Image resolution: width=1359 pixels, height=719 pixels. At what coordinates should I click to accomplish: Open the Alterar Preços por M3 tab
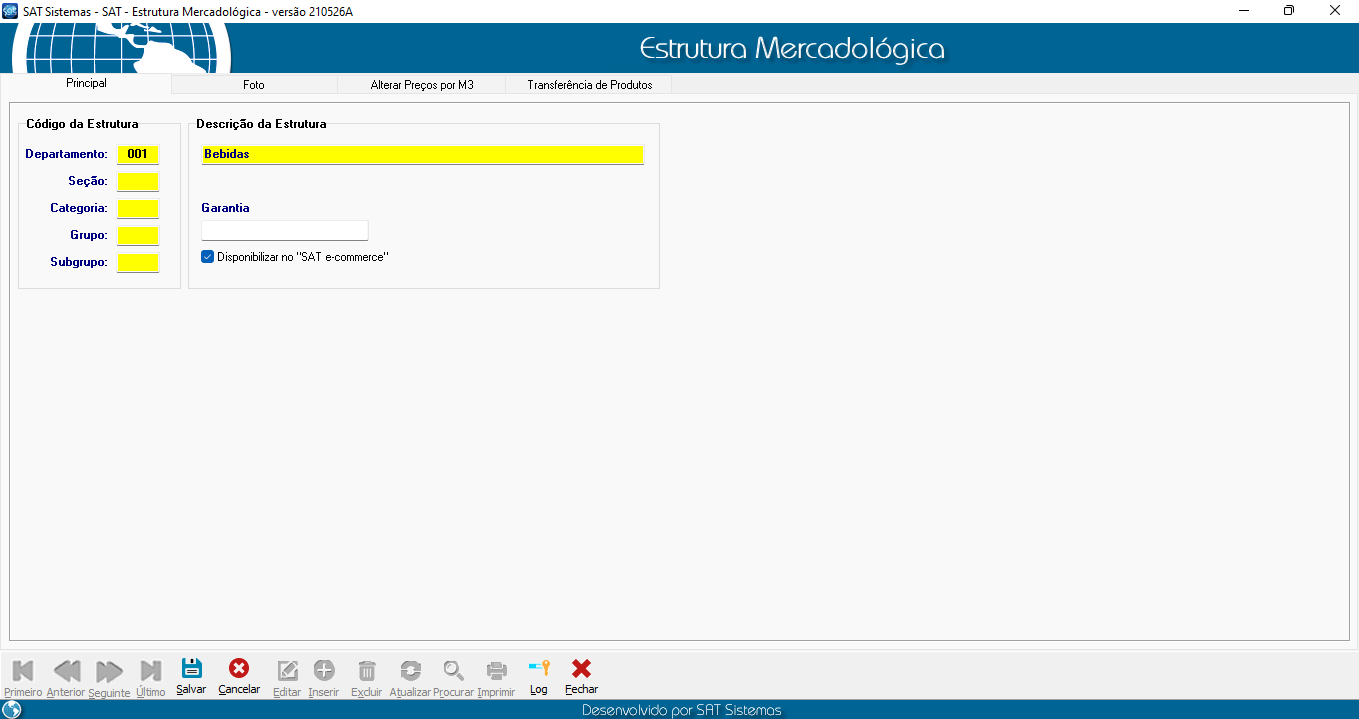click(421, 85)
